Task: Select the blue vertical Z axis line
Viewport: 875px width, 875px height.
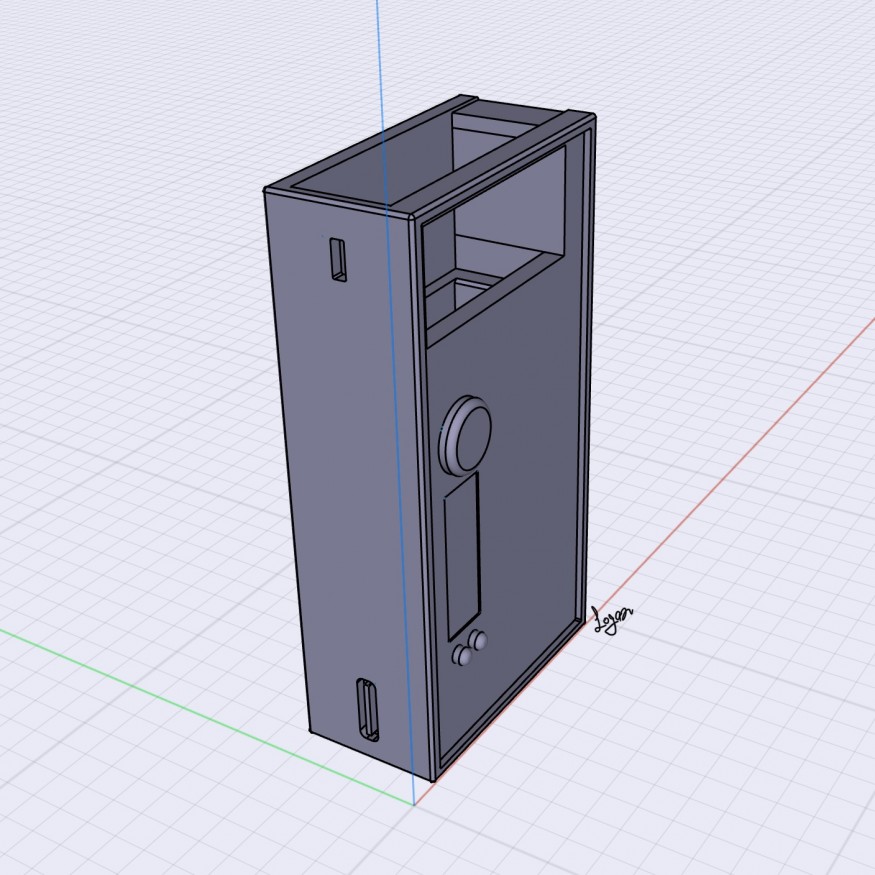Action: pos(380,60)
